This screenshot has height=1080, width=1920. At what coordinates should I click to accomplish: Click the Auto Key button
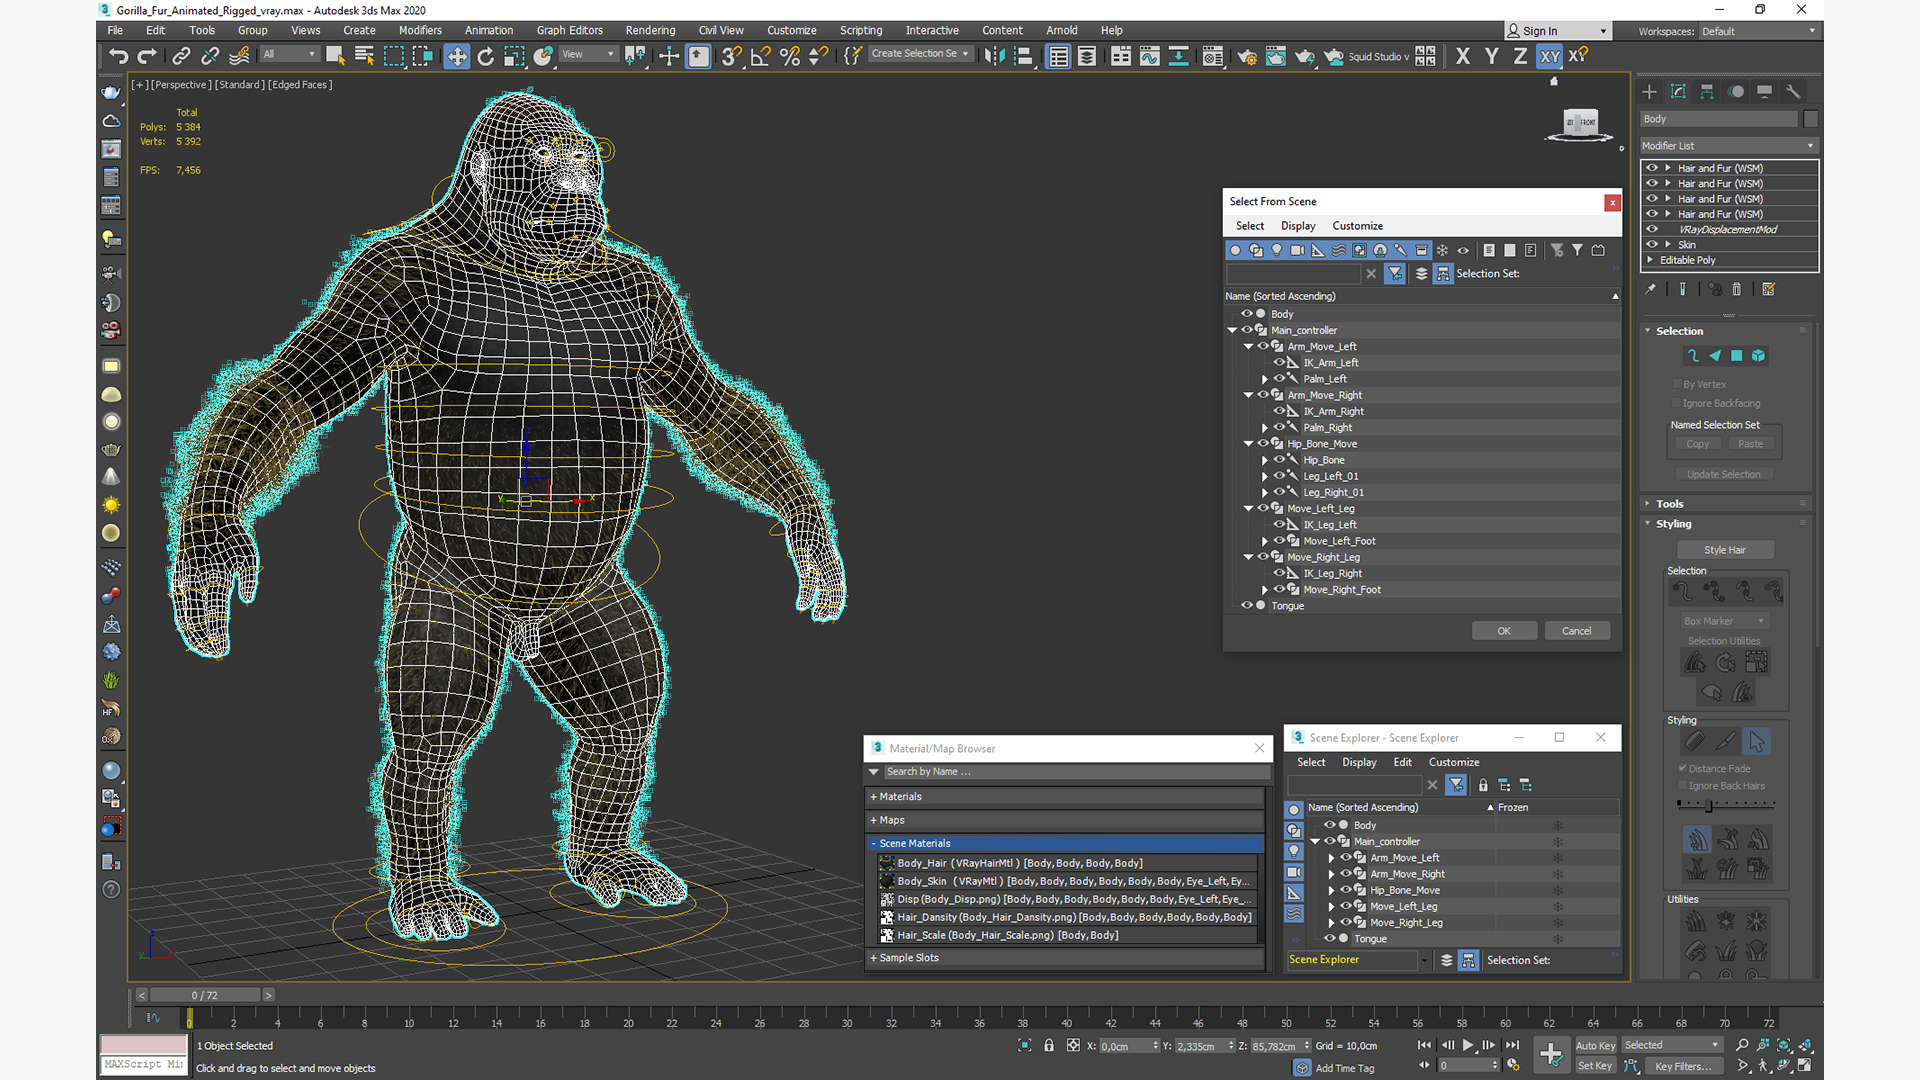tap(1595, 1046)
